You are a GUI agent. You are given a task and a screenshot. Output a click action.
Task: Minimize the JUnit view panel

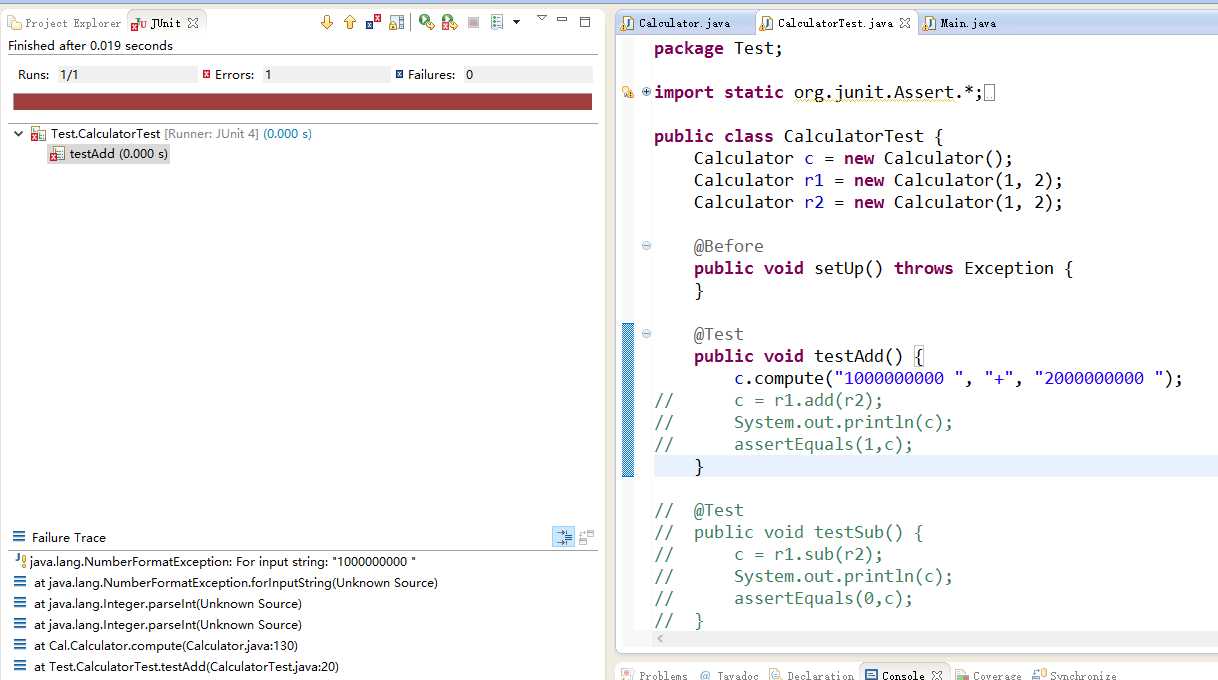click(x=563, y=20)
